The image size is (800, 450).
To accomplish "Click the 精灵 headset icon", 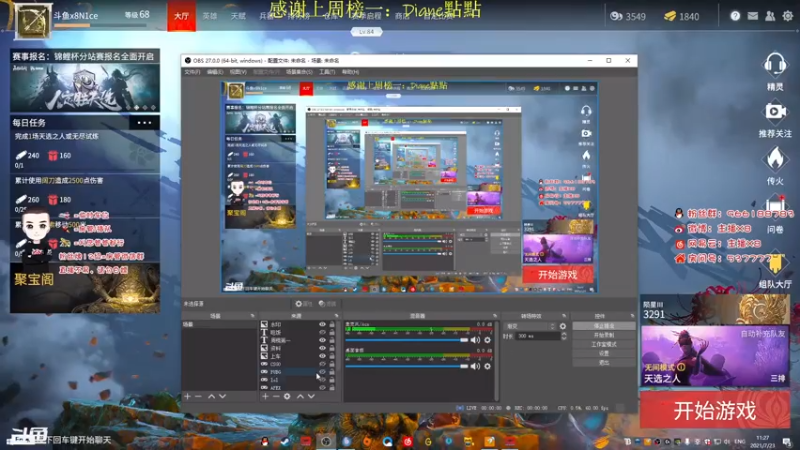I will pos(774,66).
